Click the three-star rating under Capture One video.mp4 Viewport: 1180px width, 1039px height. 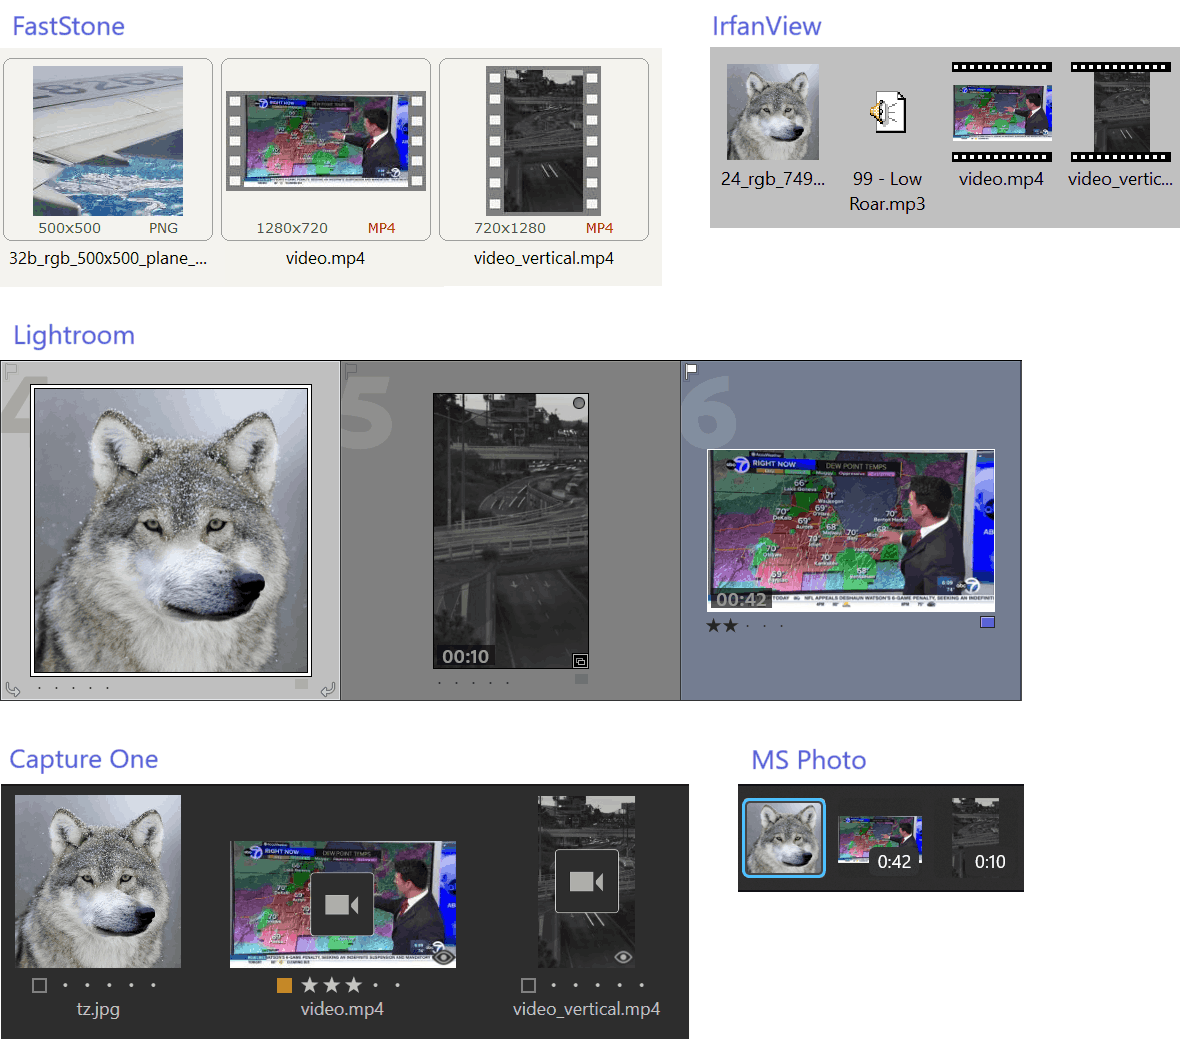pyautogui.click(x=331, y=985)
